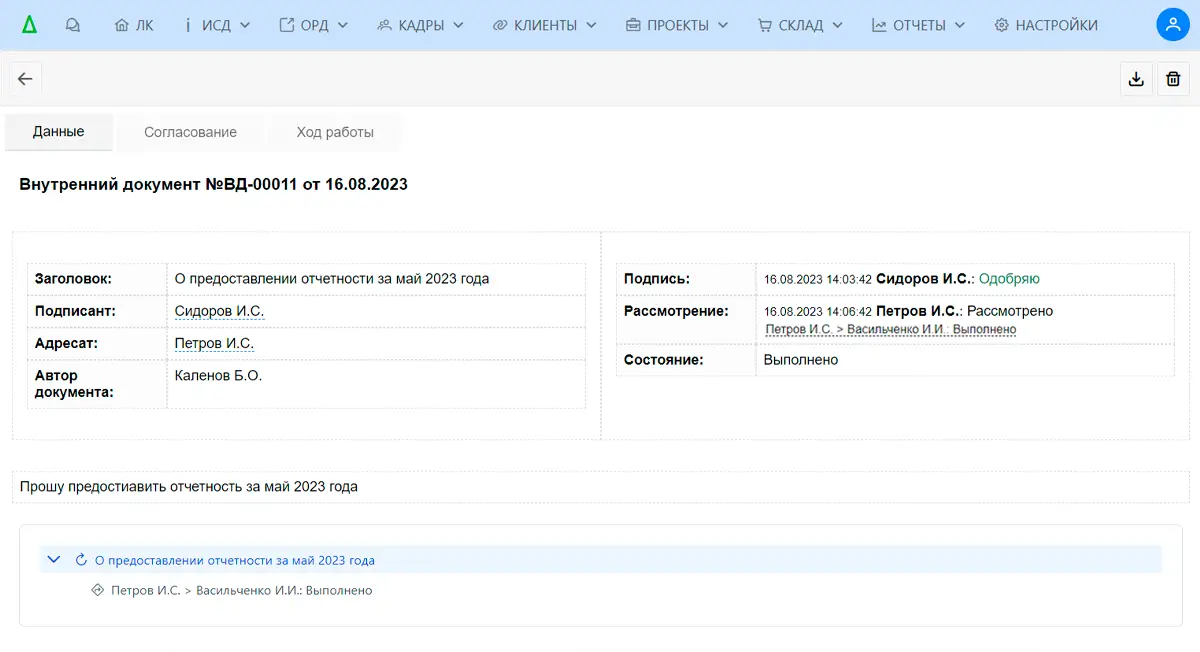1200x652 pixels.
Task: Click the Прошу предоставить отчетность body text
Action: coord(189,487)
